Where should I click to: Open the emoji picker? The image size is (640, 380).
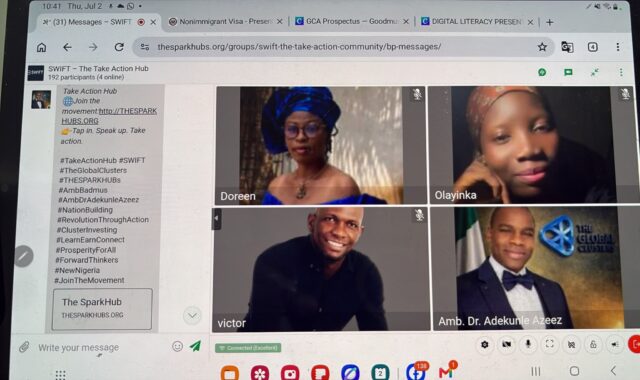coord(177,347)
